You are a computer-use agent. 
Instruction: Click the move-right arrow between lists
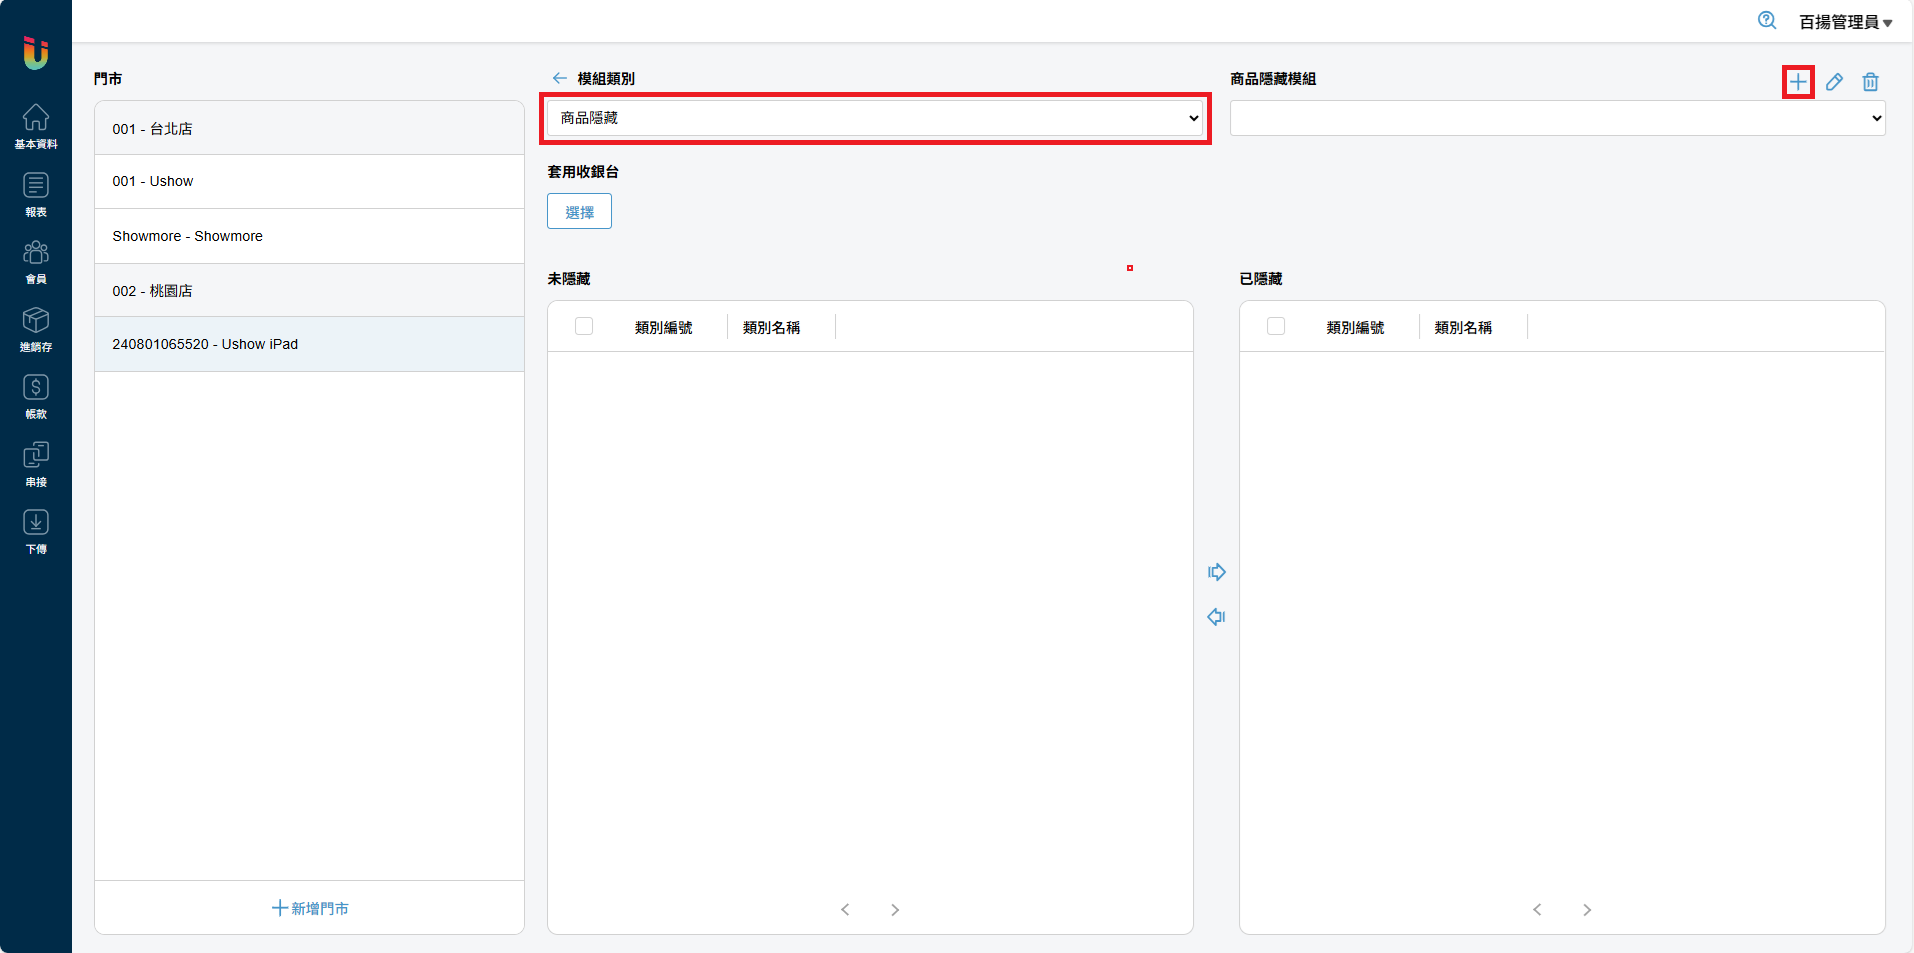click(1216, 572)
